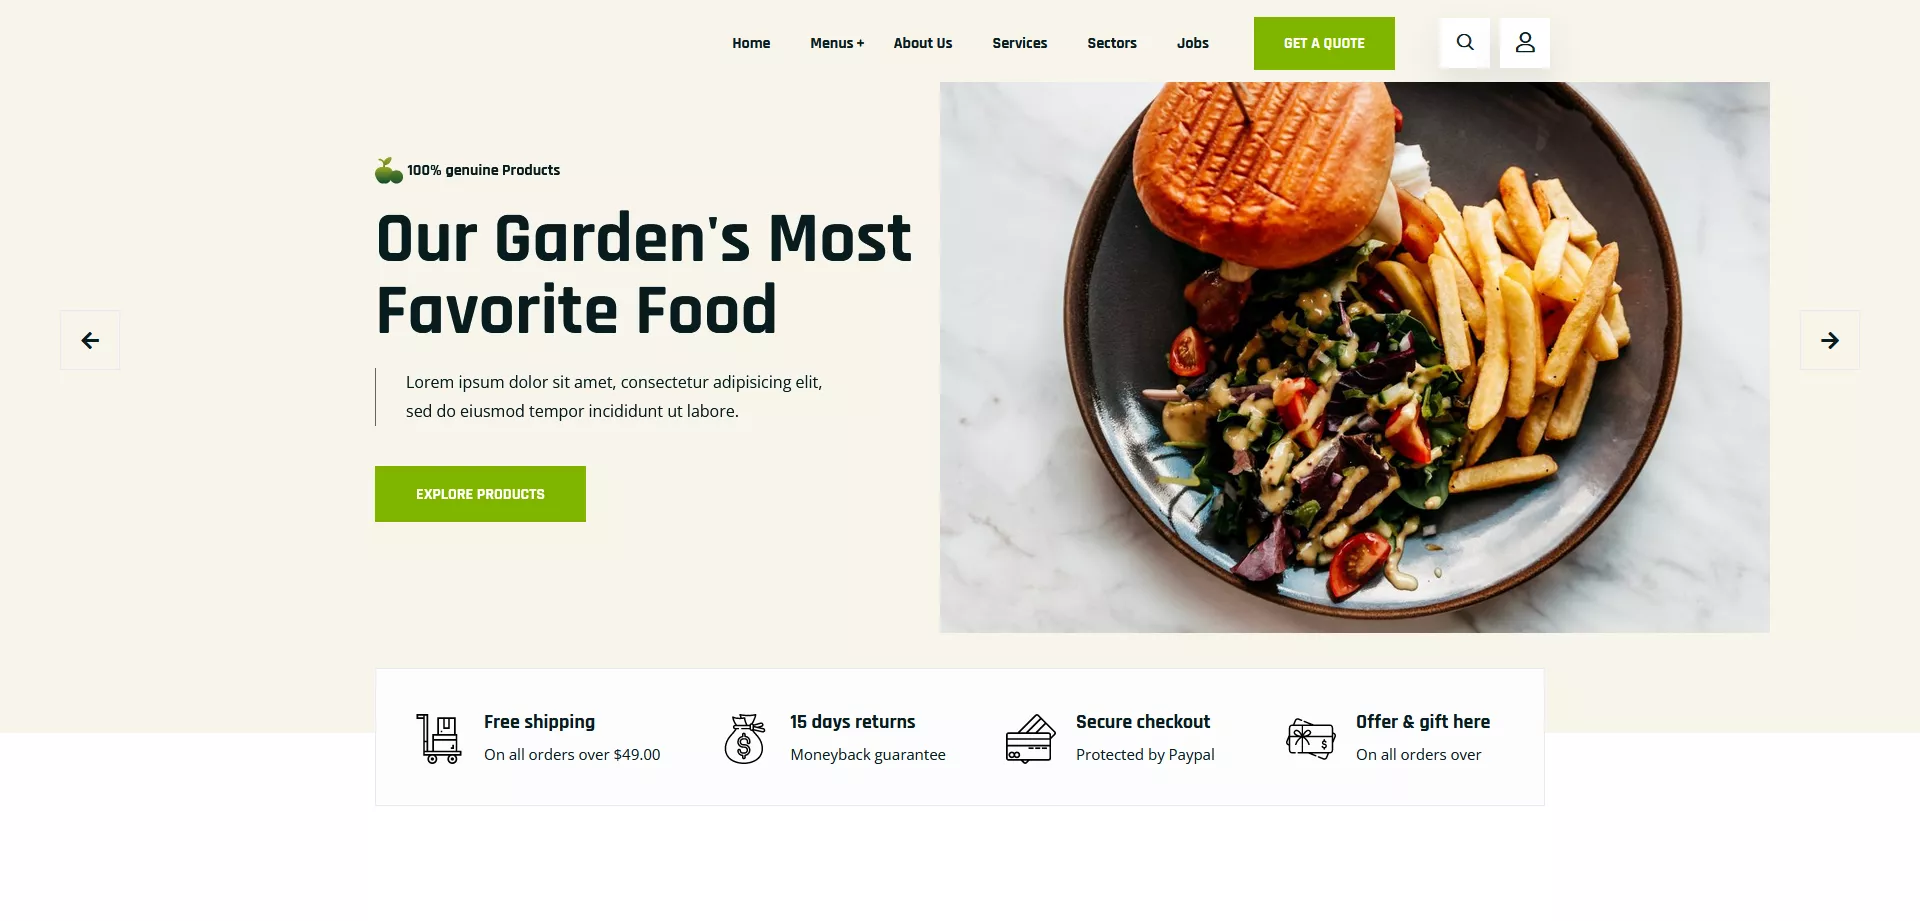This screenshot has height=921, width=1920.
Task: Click the gift voucher offer icon
Action: coord(1311,739)
